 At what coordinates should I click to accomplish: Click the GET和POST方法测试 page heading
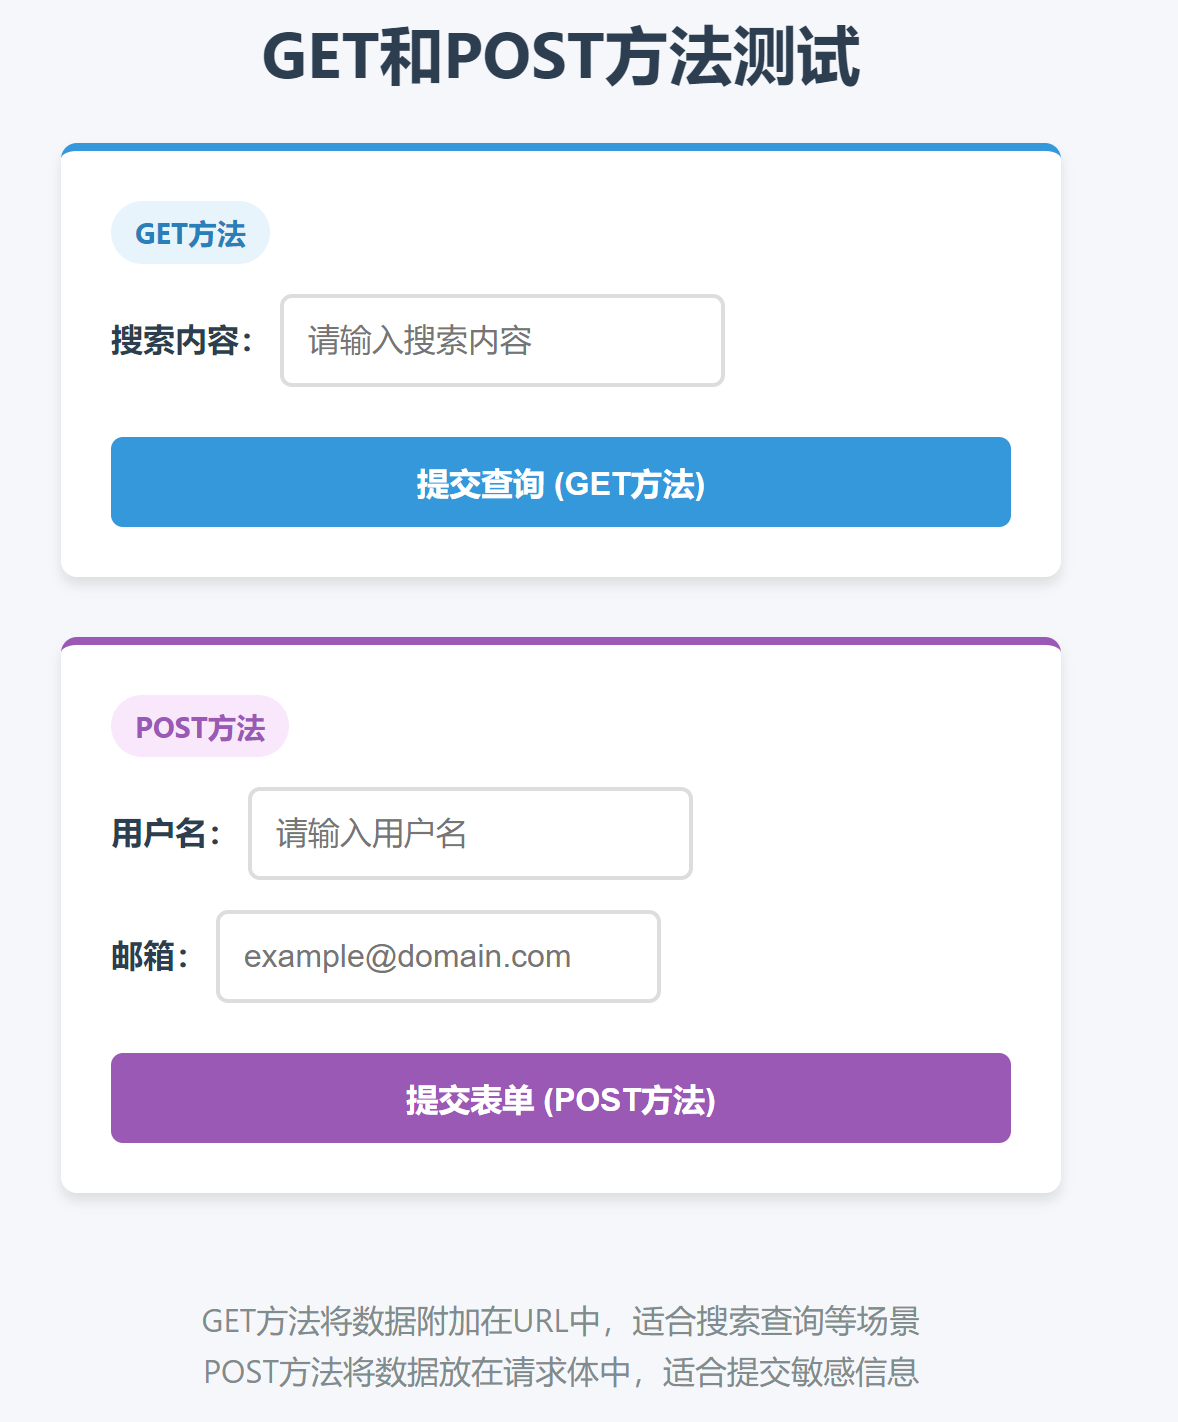tap(561, 56)
